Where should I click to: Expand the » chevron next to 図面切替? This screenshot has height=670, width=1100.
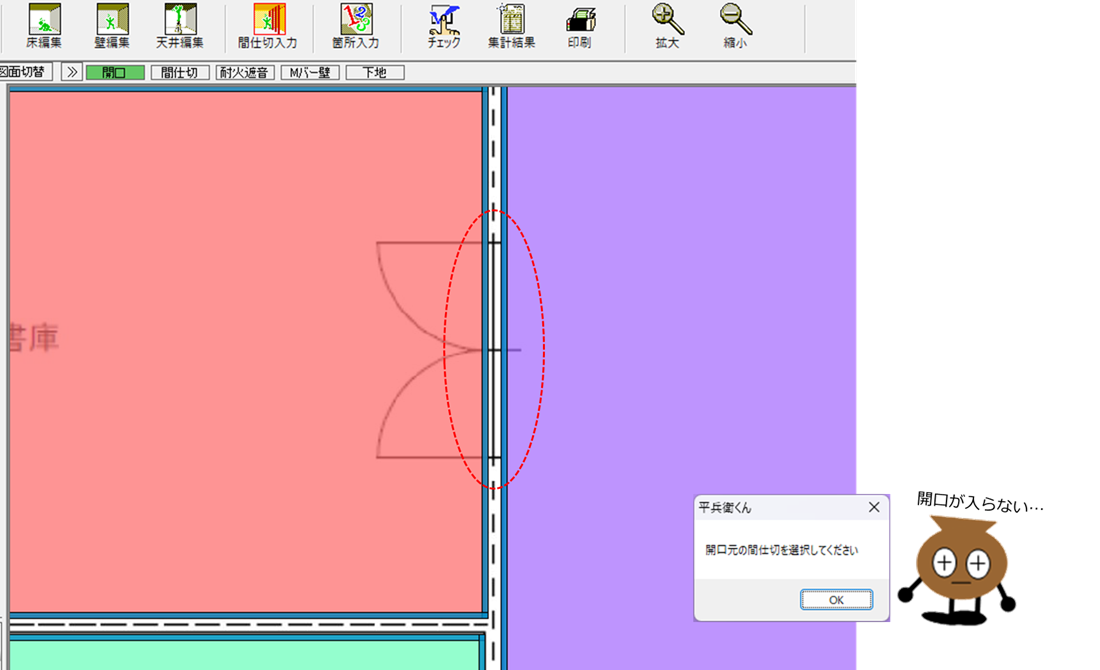[71, 73]
